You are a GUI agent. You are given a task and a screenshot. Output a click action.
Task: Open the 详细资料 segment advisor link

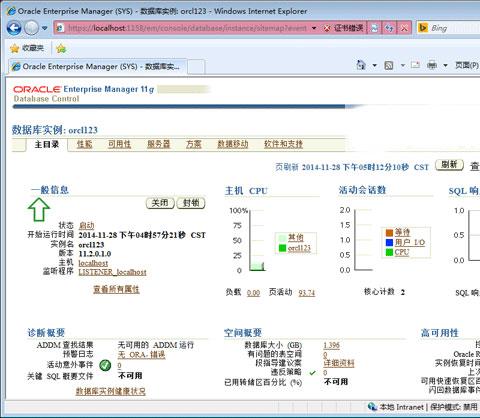(339, 363)
